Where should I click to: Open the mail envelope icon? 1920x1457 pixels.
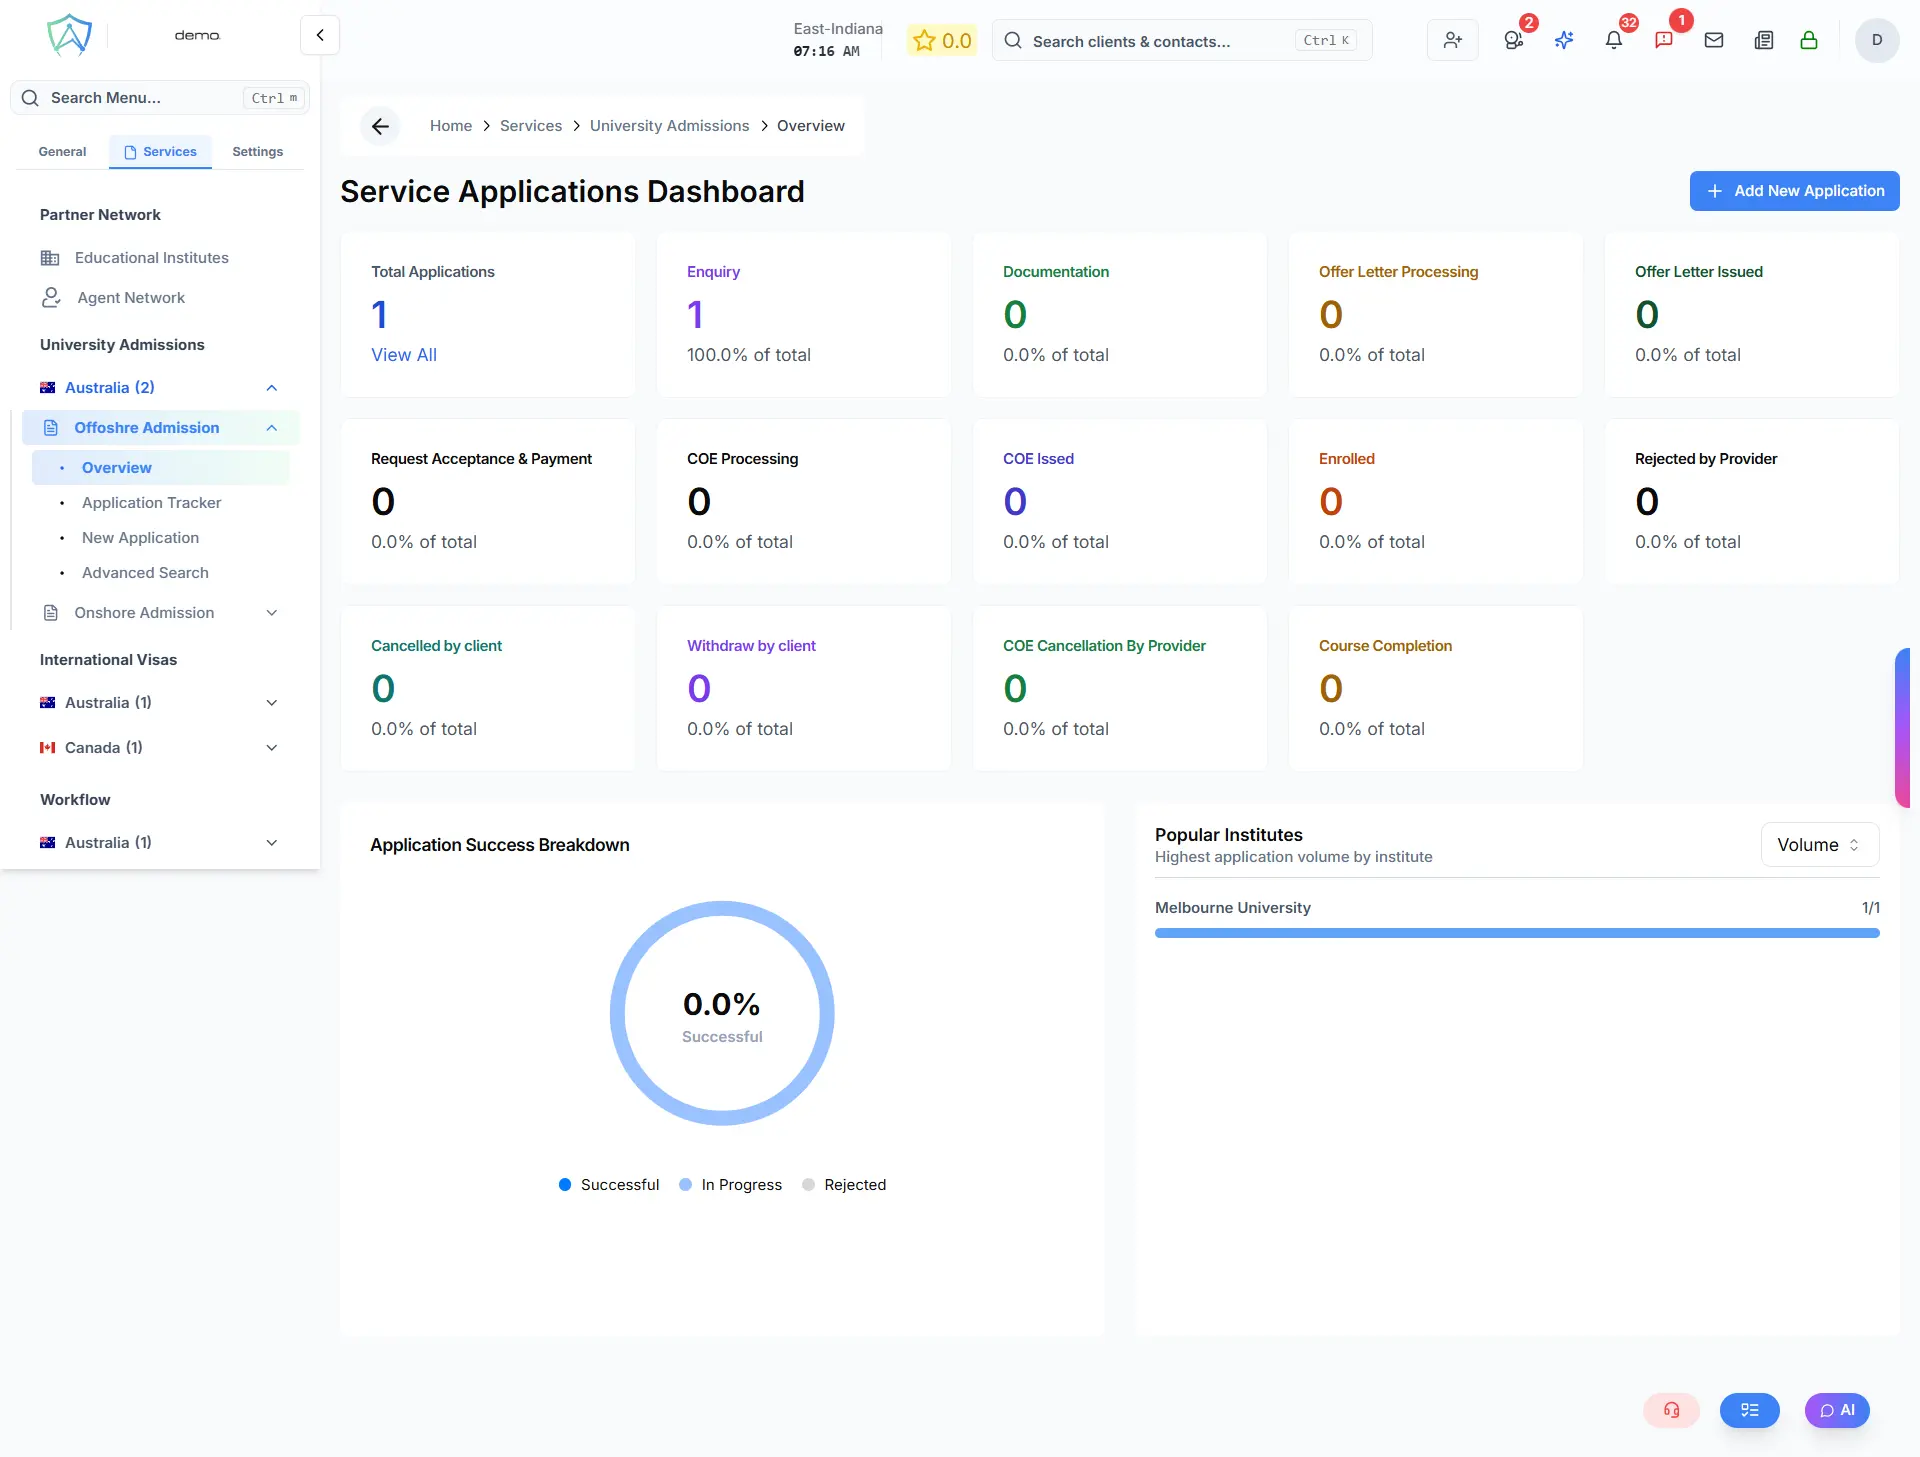pos(1713,40)
